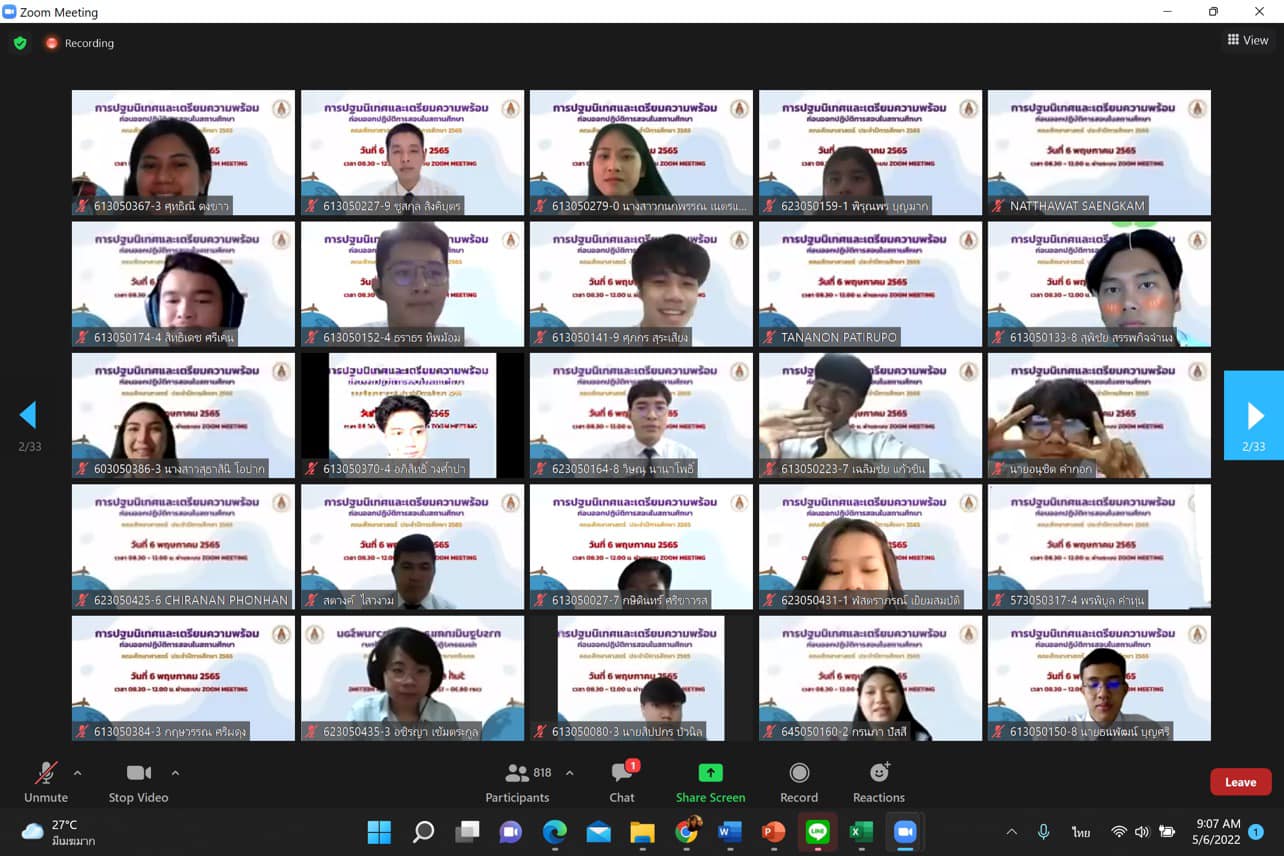Expand video options arrow beside Stop Video
1284x856 pixels.
pyautogui.click(x=175, y=773)
